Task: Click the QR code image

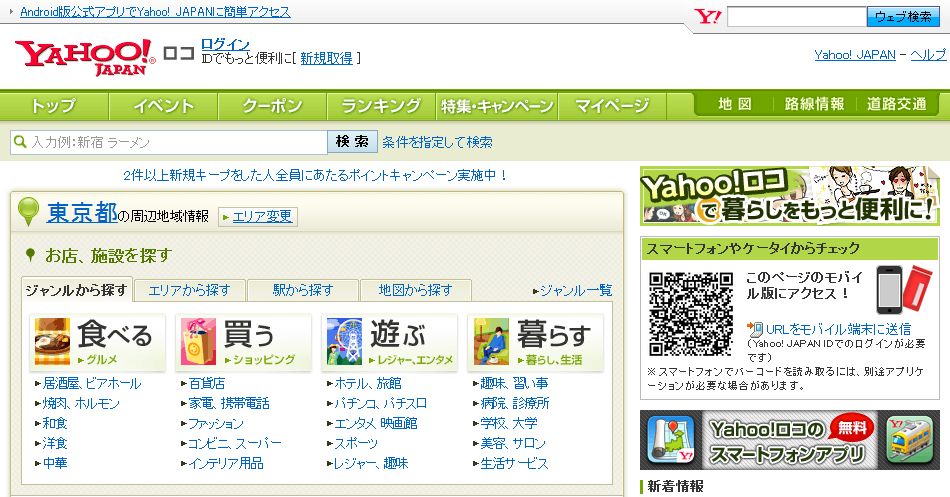Action: coord(691,313)
